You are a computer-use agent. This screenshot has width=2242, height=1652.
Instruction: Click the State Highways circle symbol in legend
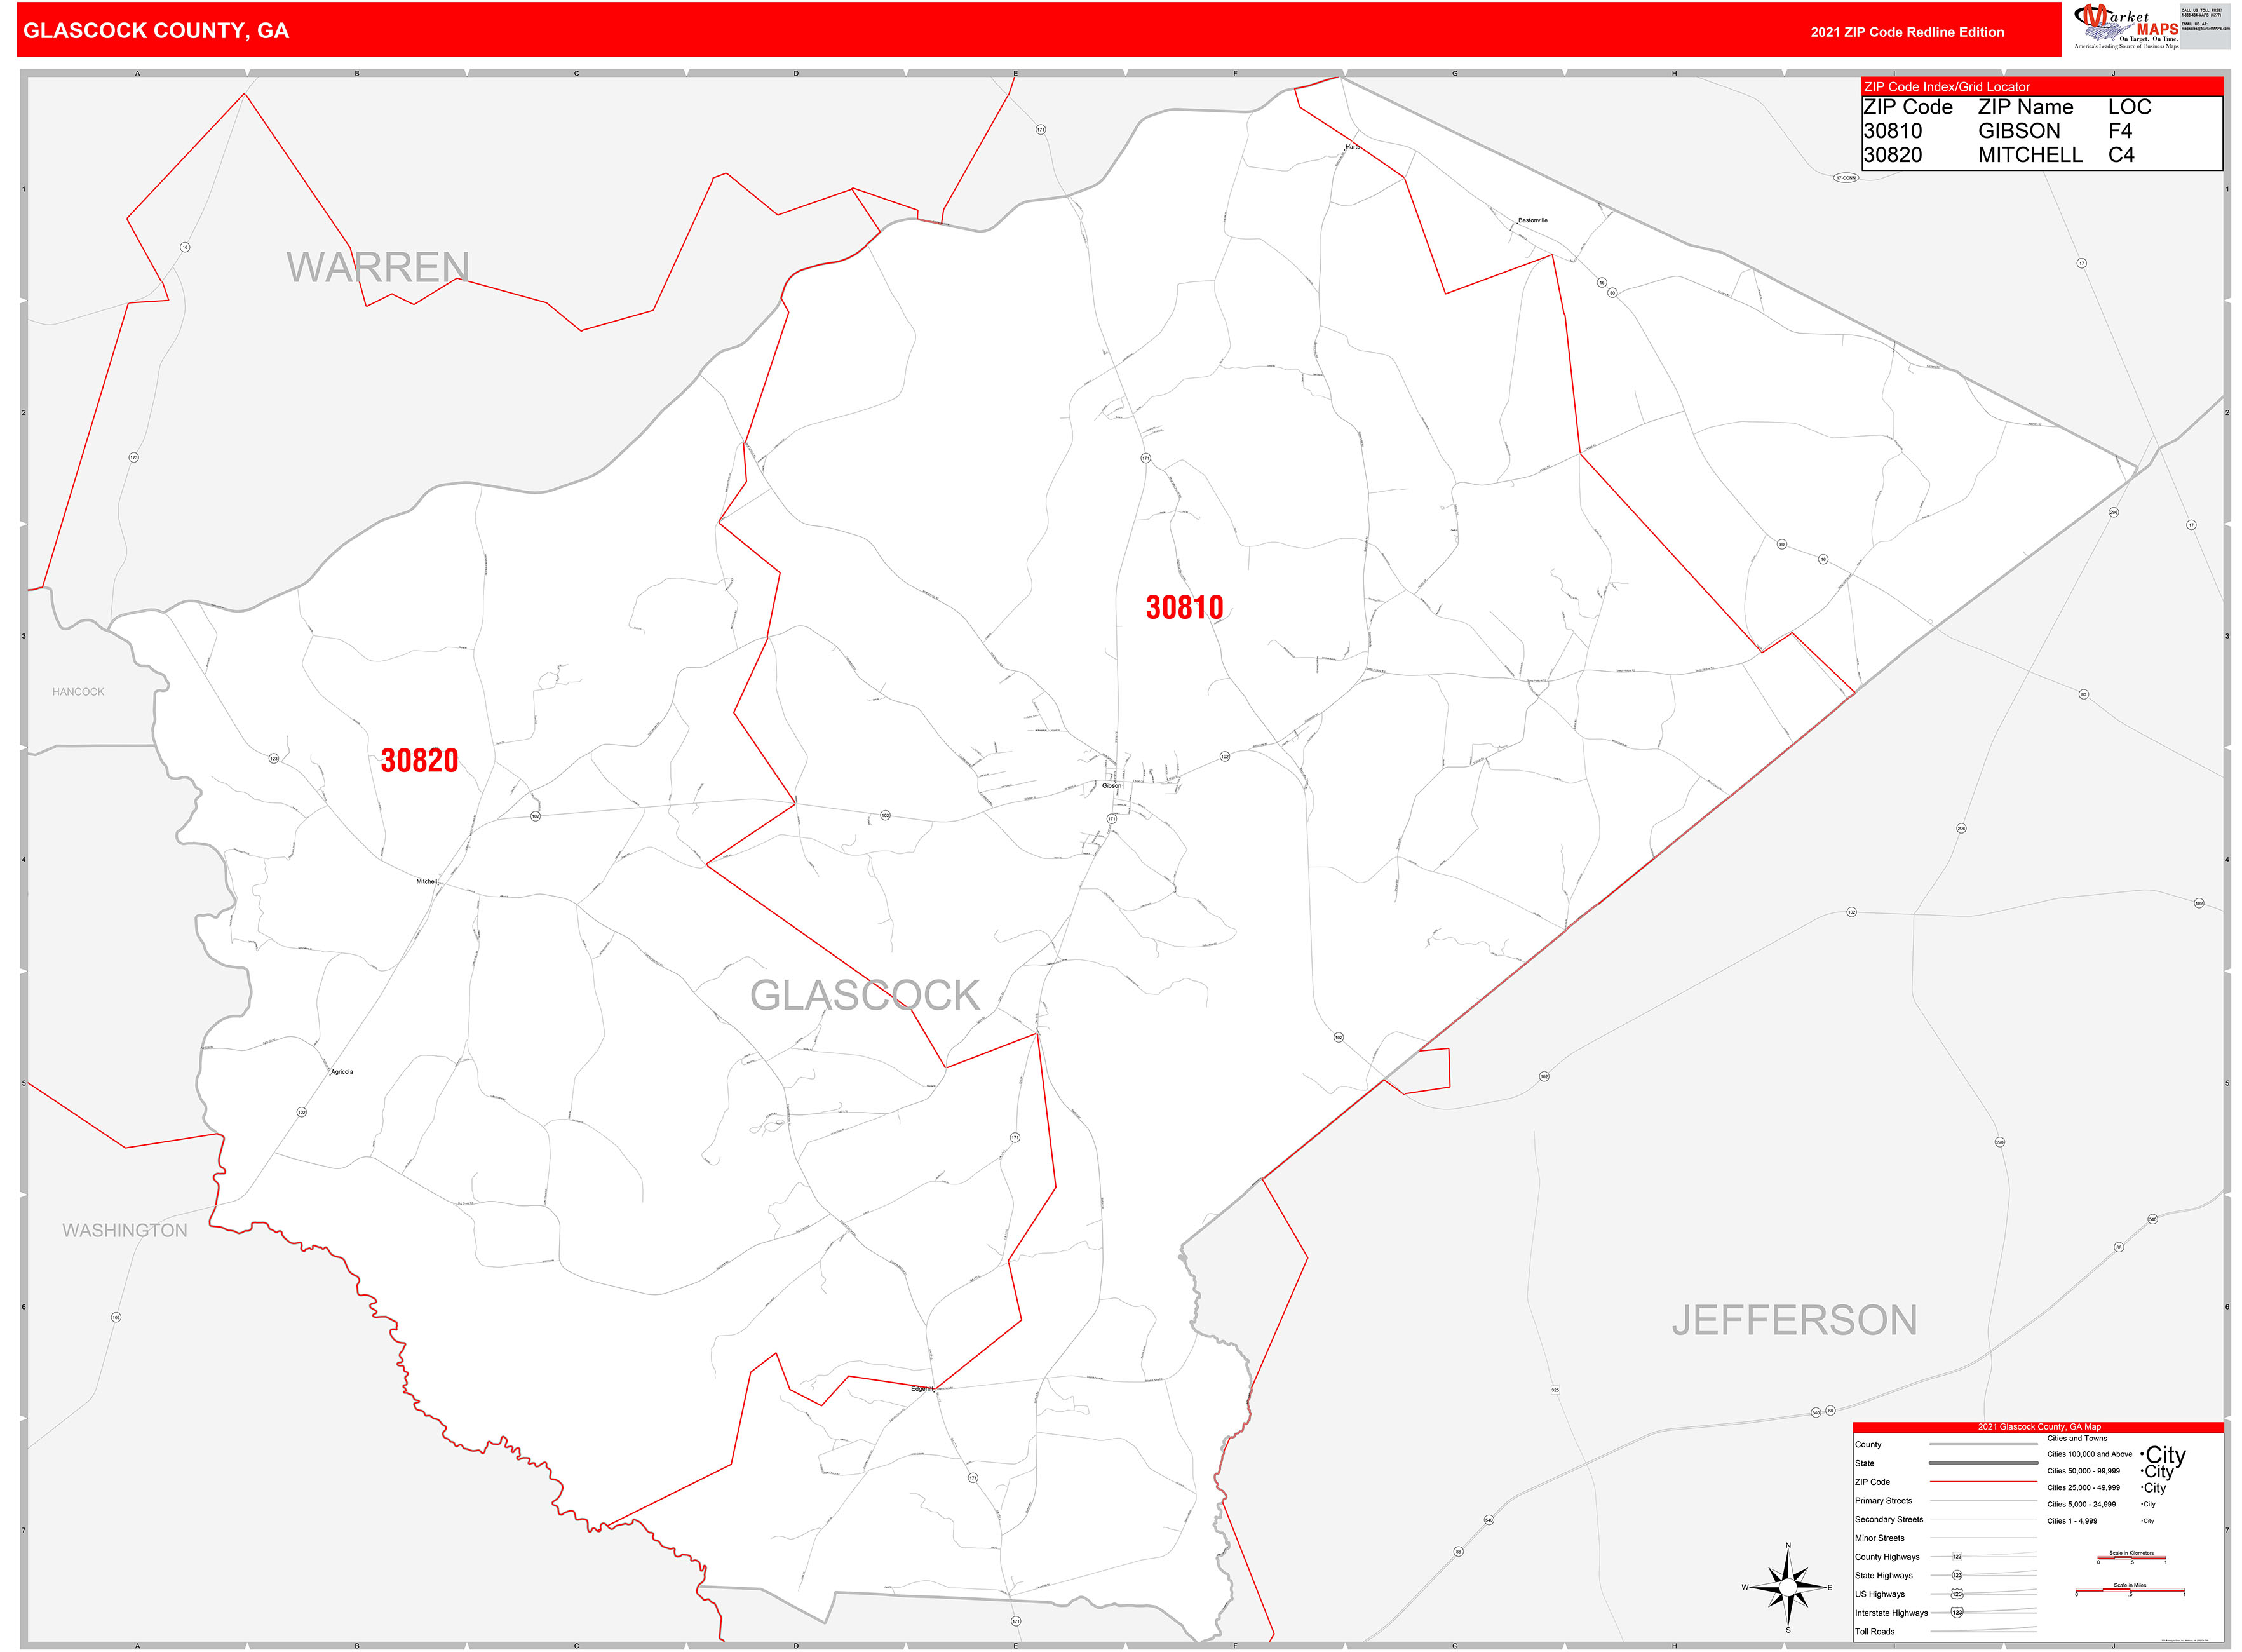(x=1958, y=1576)
